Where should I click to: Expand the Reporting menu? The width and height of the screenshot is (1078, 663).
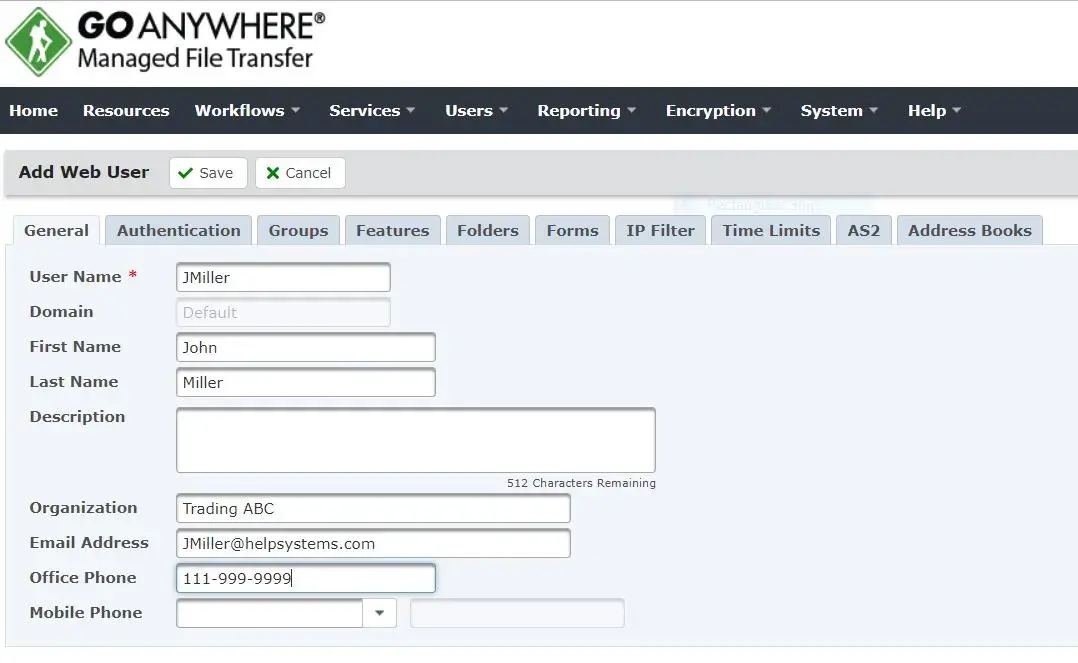[x=586, y=111]
